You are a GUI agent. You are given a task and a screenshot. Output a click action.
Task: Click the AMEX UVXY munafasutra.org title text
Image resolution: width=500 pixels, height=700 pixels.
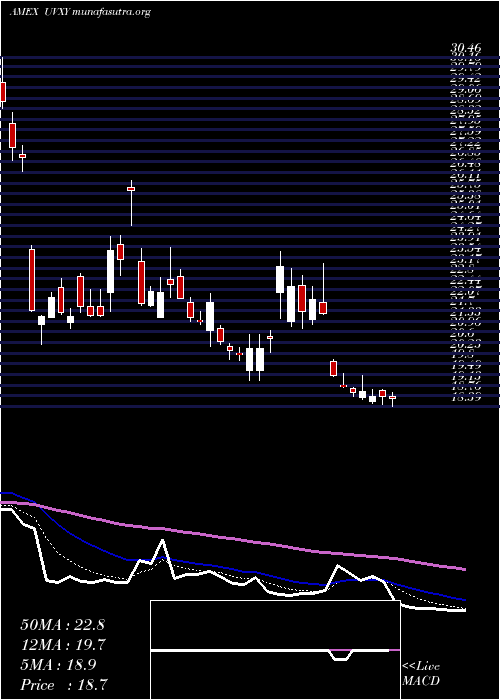click(x=80, y=12)
